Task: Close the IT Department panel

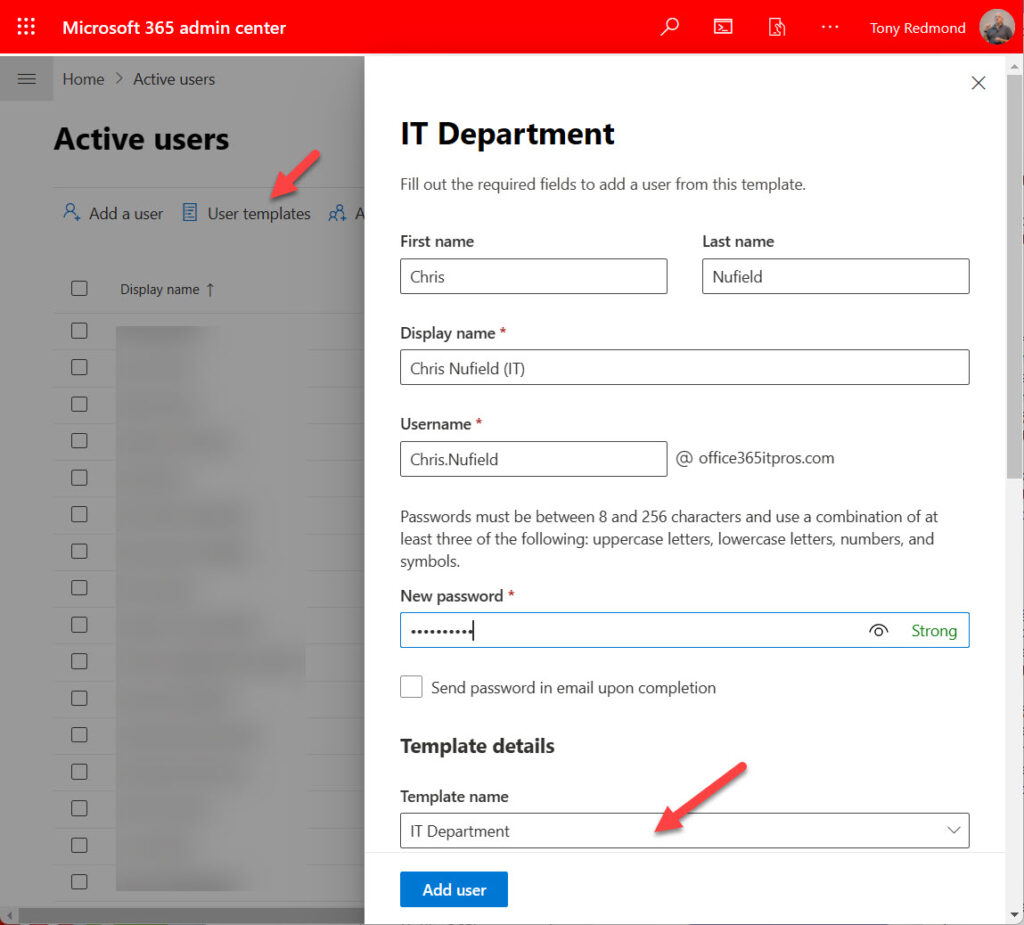Action: [x=978, y=83]
